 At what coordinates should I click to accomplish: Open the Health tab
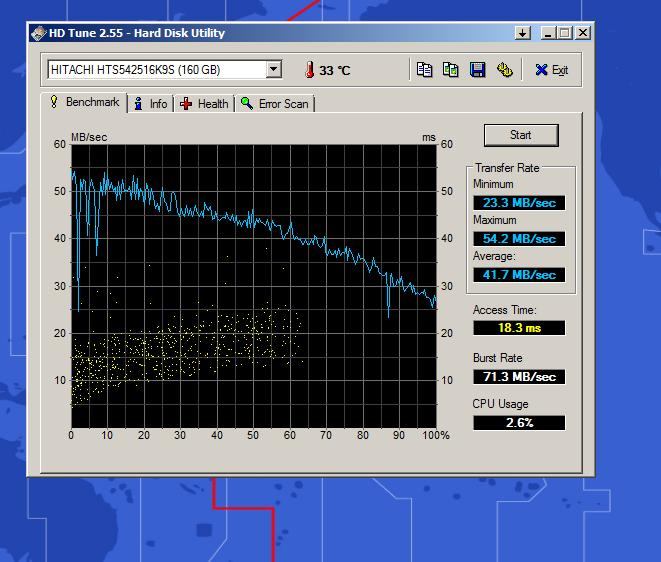click(204, 104)
